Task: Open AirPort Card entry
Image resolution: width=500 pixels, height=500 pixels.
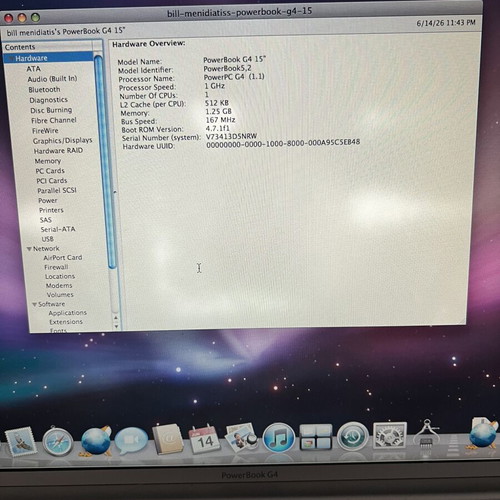Action: coord(63,258)
